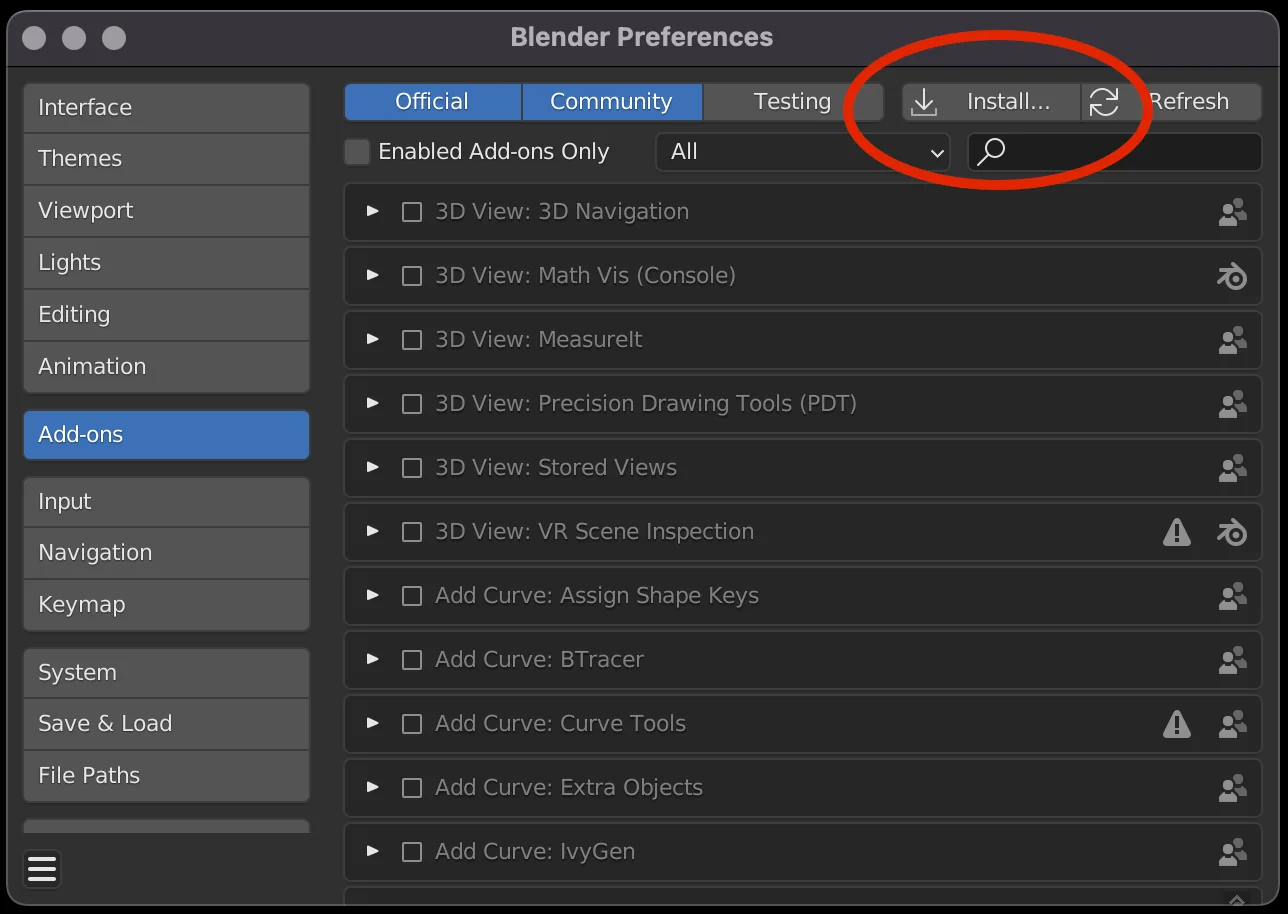The width and height of the screenshot is (1288, 914).
Task: Expand the BTracer add-on details
Action: click(x=373, y=659)
